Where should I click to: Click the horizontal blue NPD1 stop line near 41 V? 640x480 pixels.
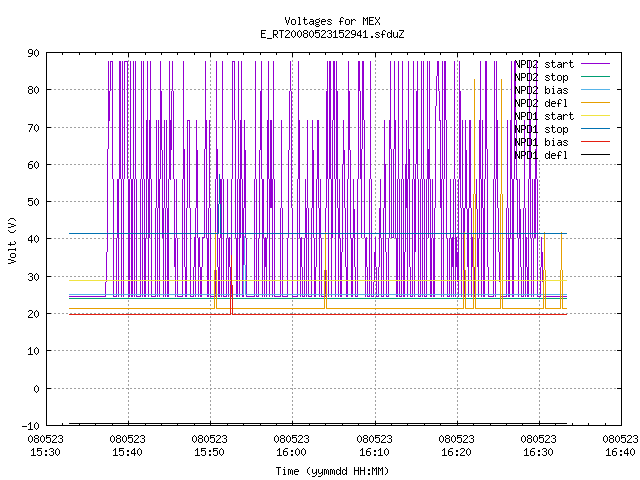coord(318,233)
